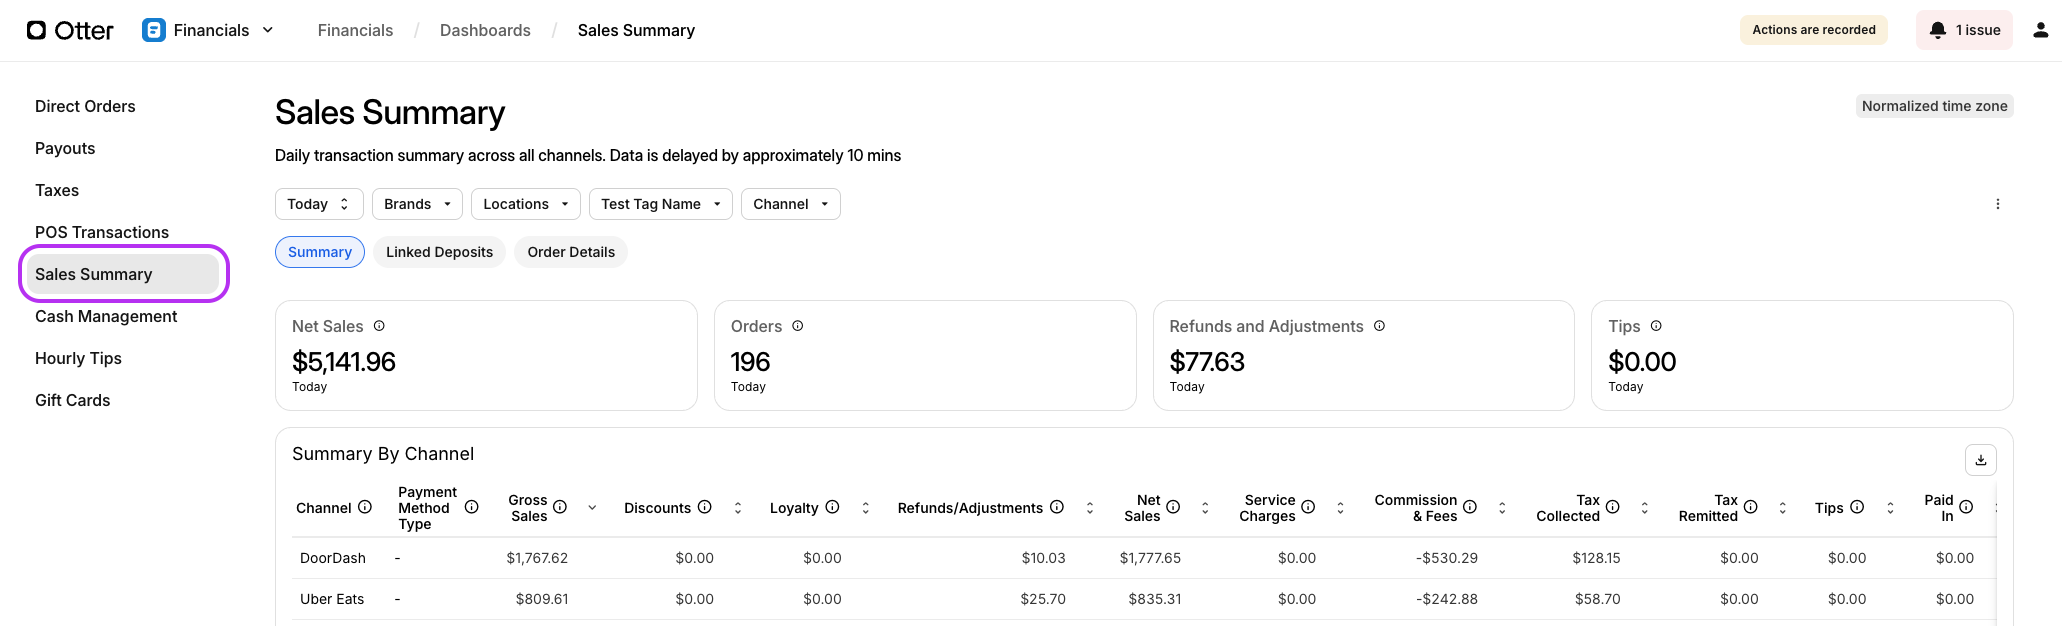Click Refunds/Adjustments column info icon
The image size is (2062, 626).
click(x=1056, y=507)
